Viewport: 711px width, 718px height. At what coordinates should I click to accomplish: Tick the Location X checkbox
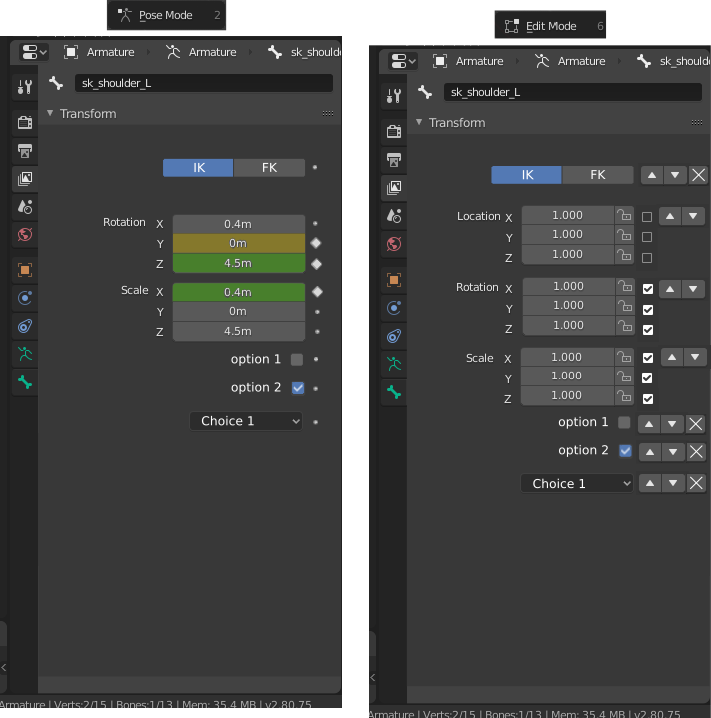coord(647,217)
